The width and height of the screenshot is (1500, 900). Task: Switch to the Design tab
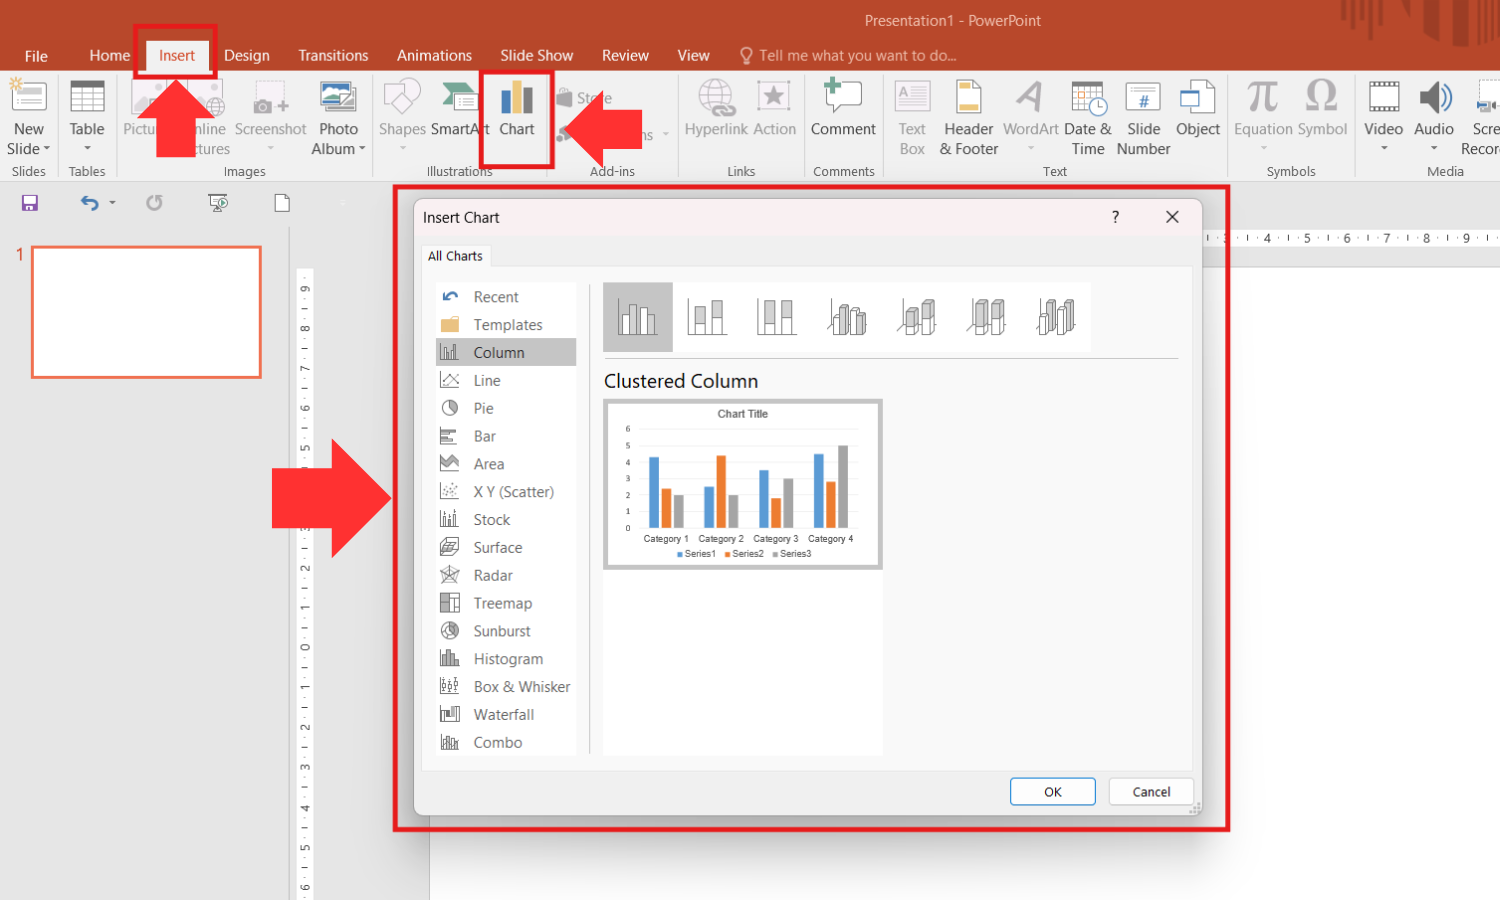coord(247,56)
